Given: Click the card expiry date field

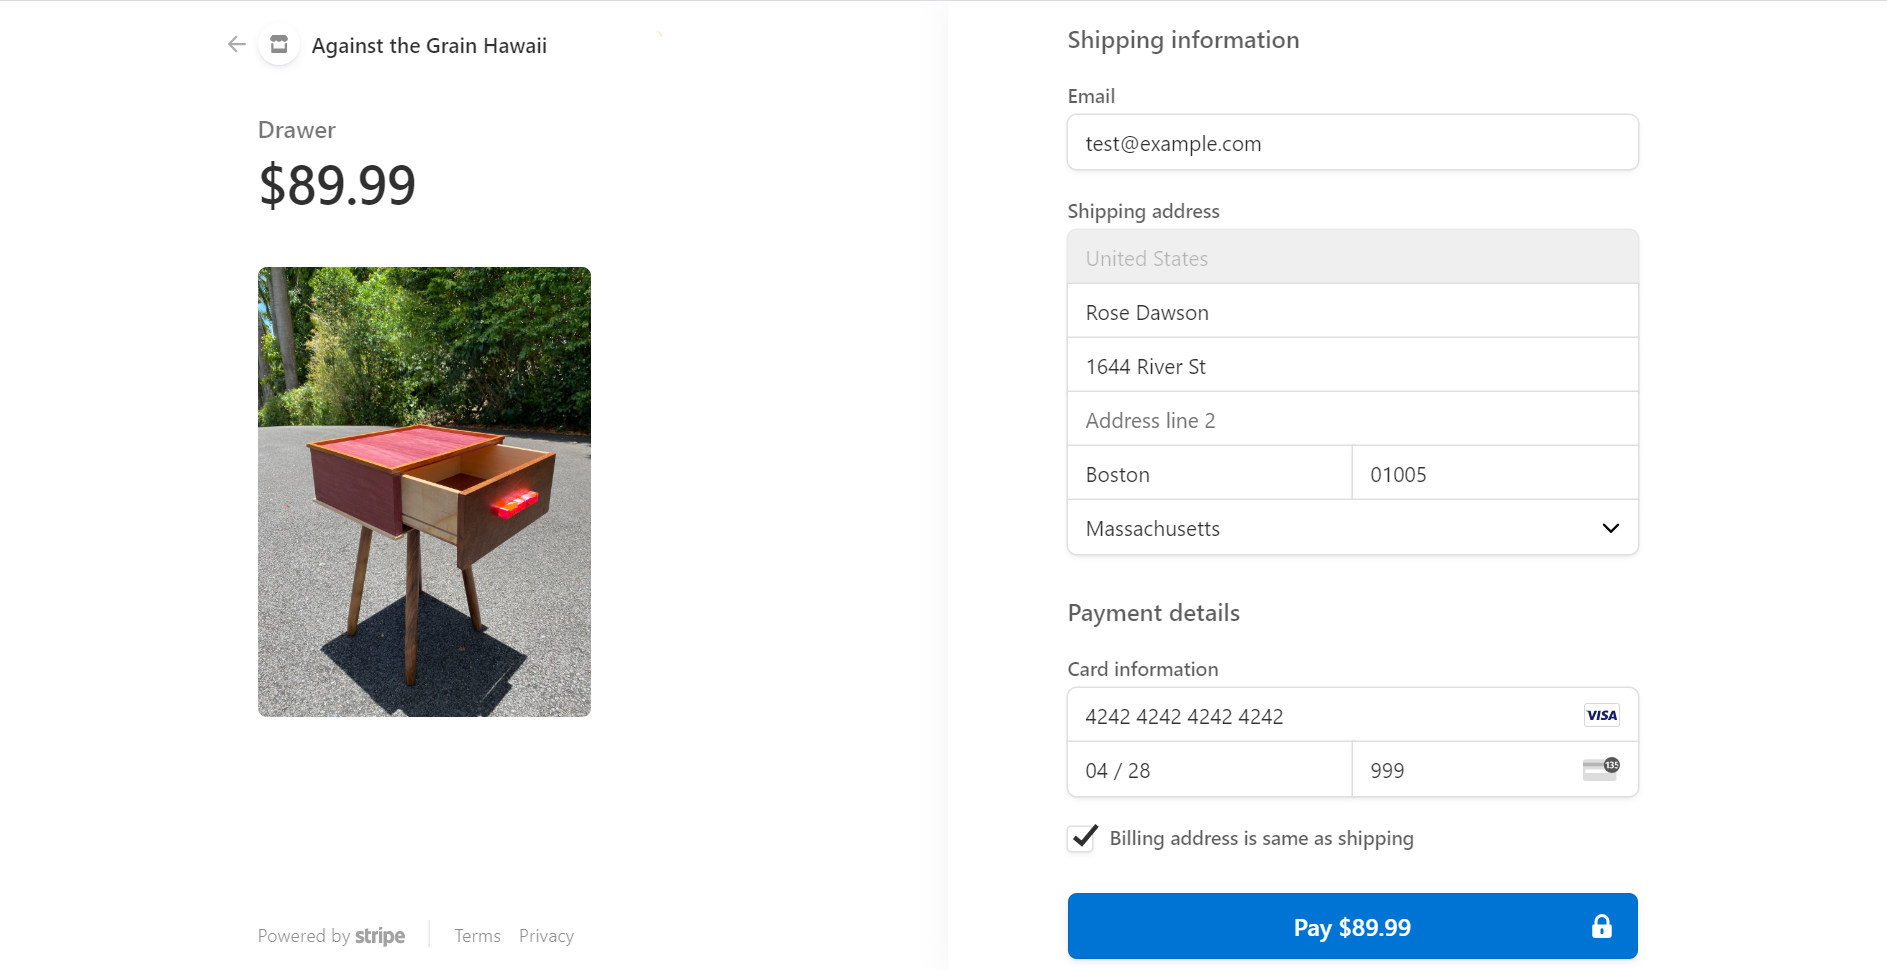Looking at the screenshot, I should pos(1209,770).
